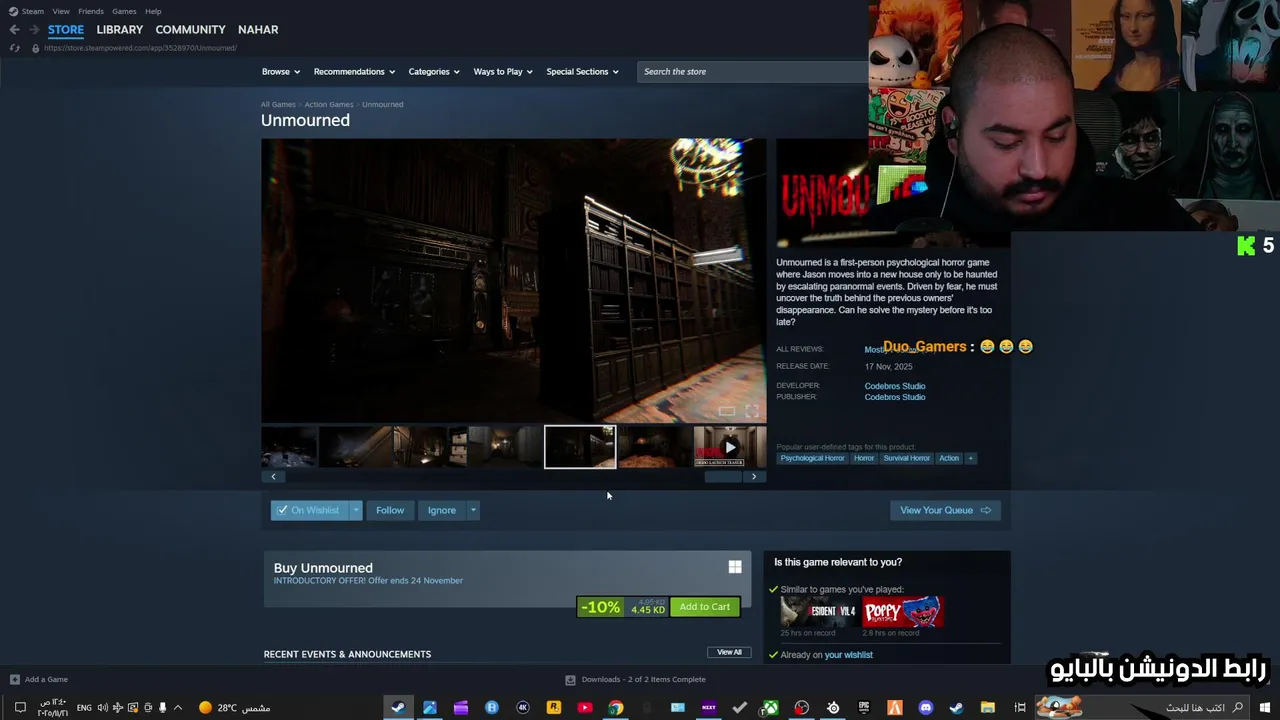Screen dimensions: 1280x720
Task: Click the Psychological Horror tag
Action: point(812,458)
